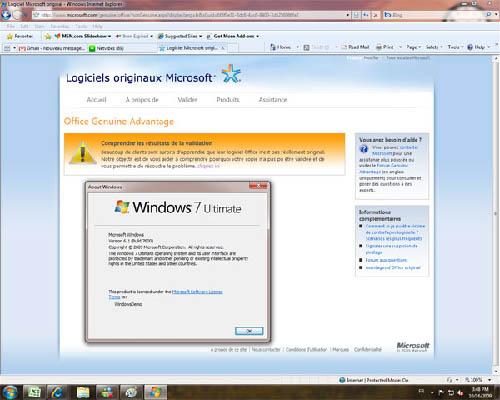Click the Read Mail toolbar icon
Screen dimensions: 500x400
355,47
